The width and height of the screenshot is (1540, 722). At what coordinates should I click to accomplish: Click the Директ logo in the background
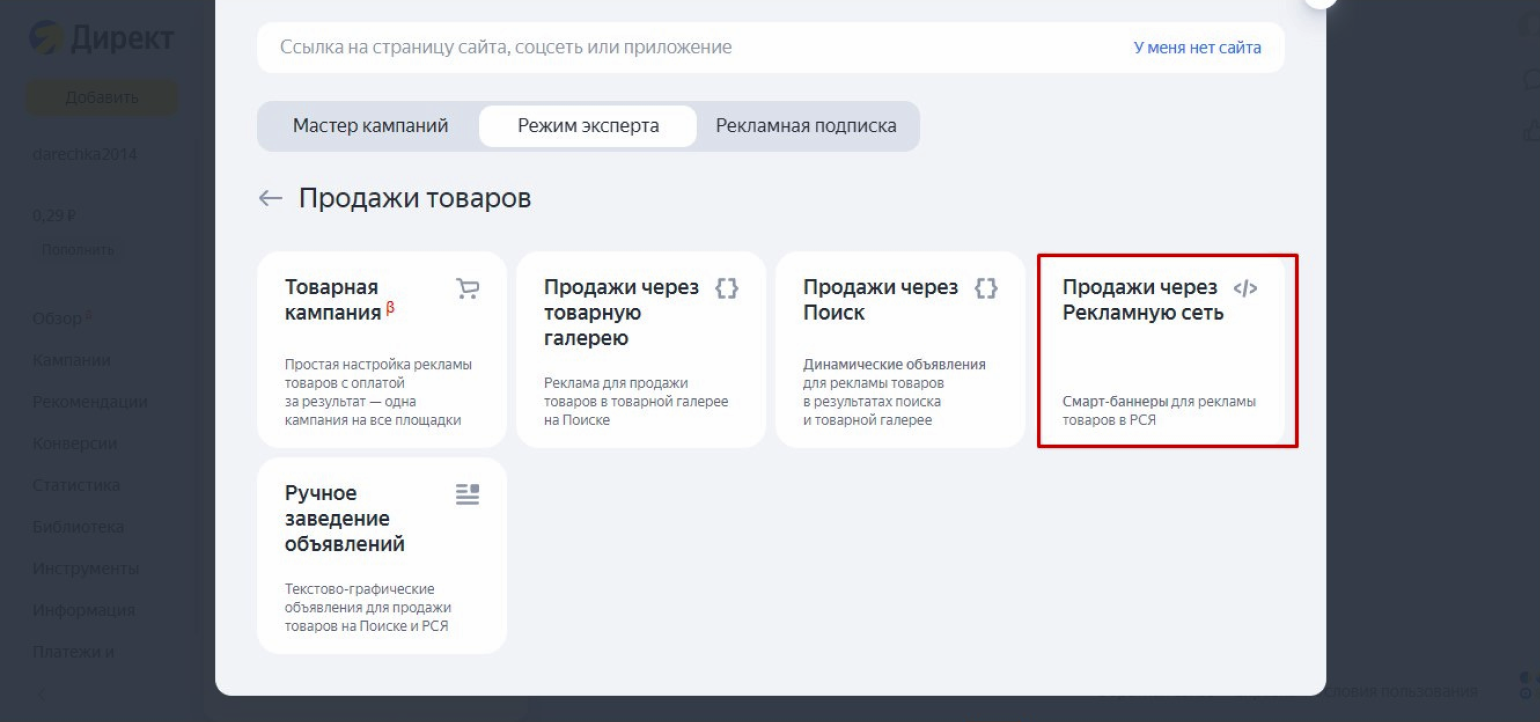point(102,39)
